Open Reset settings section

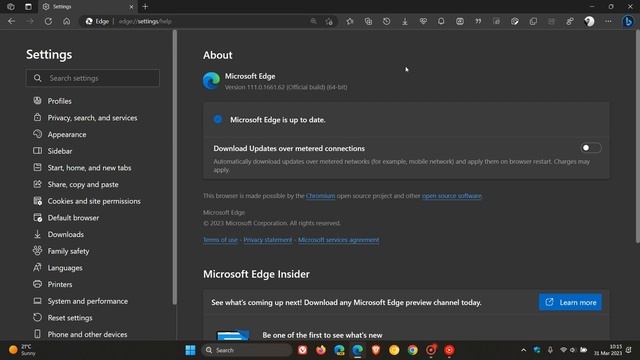click(62, 318)
